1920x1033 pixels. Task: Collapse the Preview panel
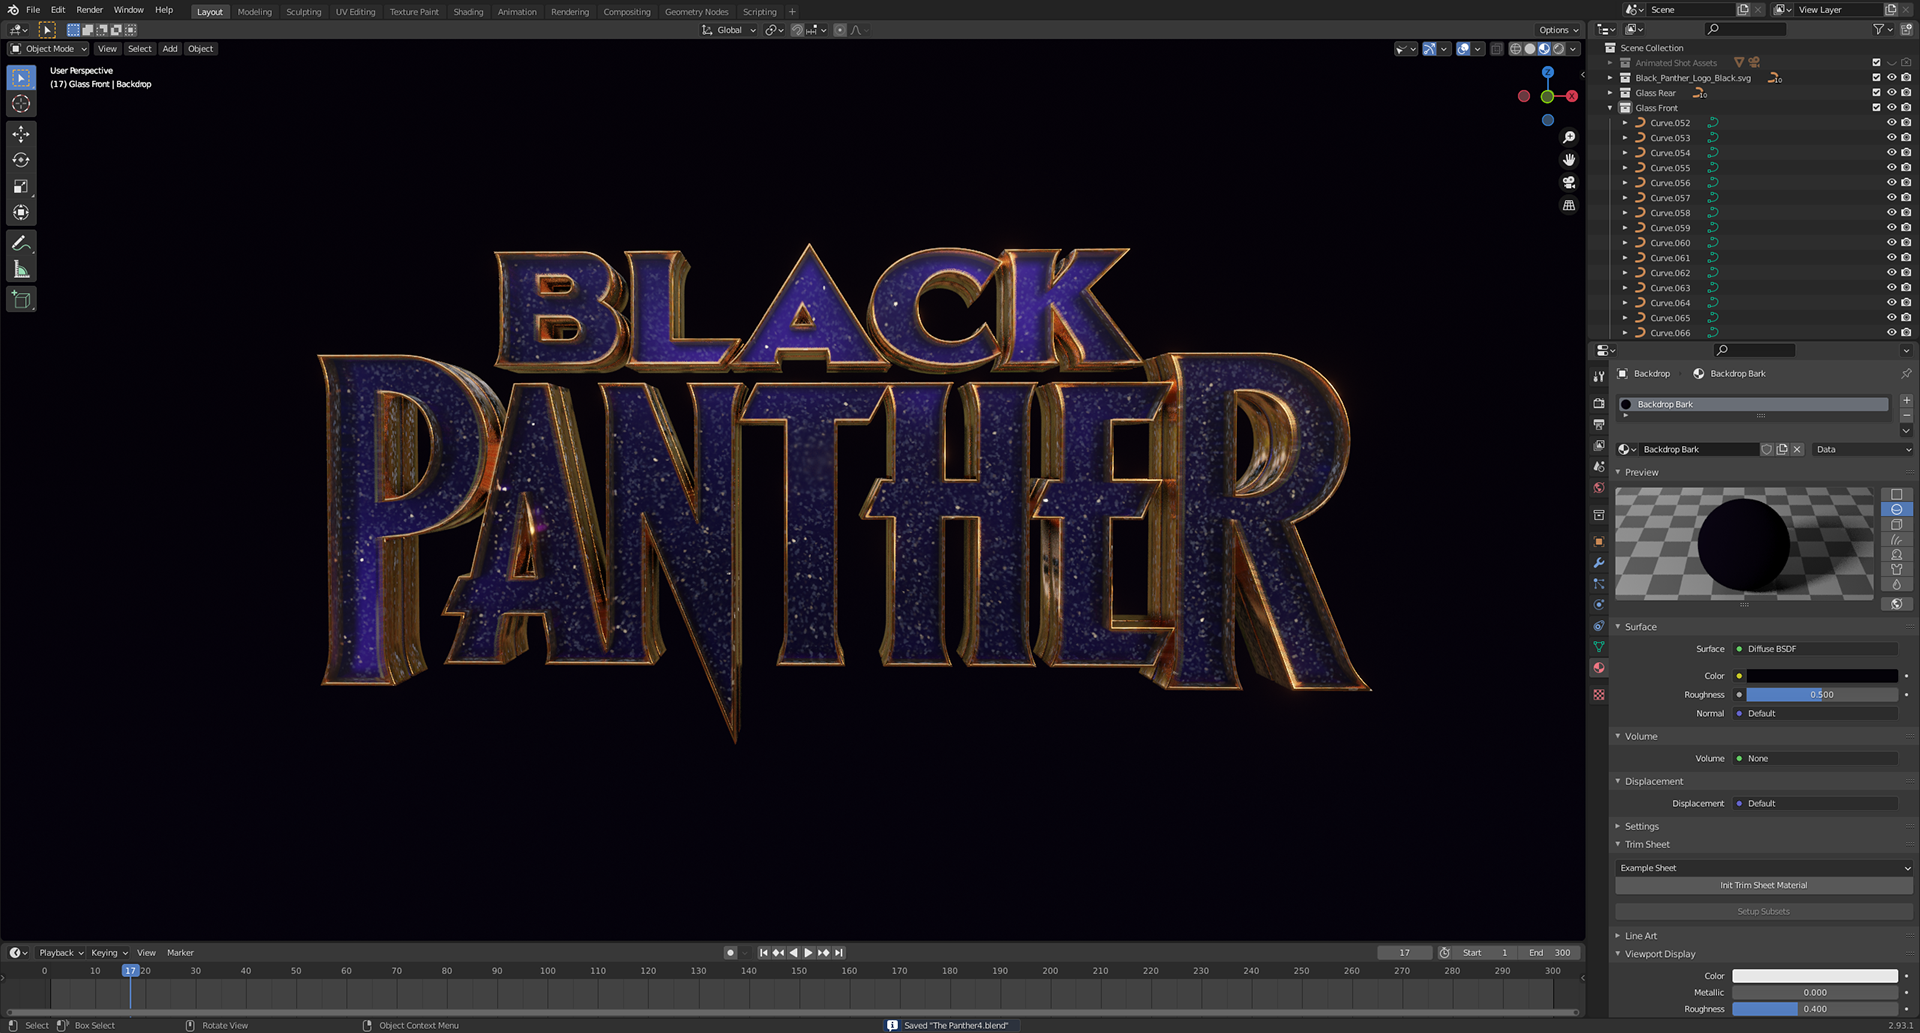[1618, 472]
